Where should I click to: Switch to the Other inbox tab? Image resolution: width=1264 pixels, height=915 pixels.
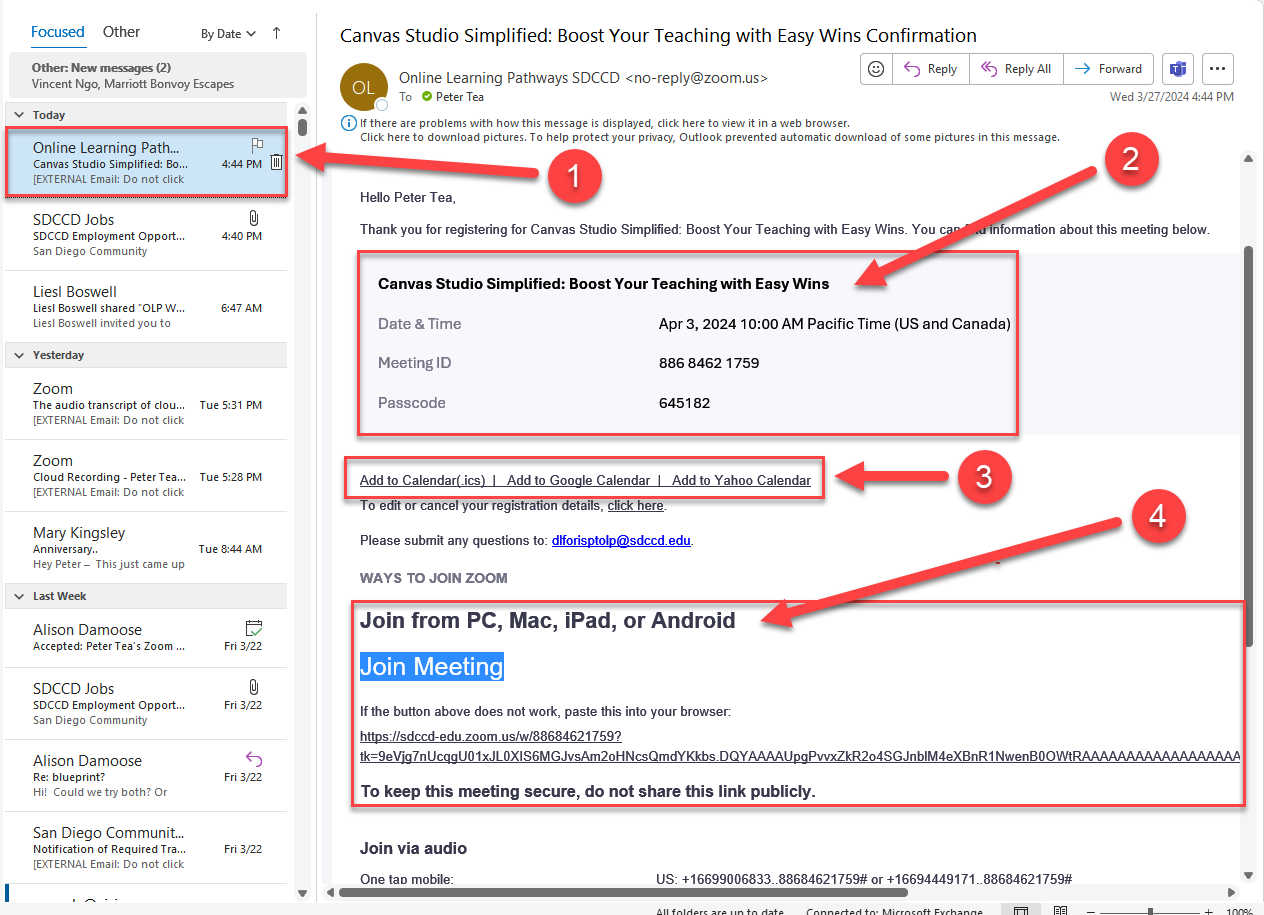coord(121,32)
